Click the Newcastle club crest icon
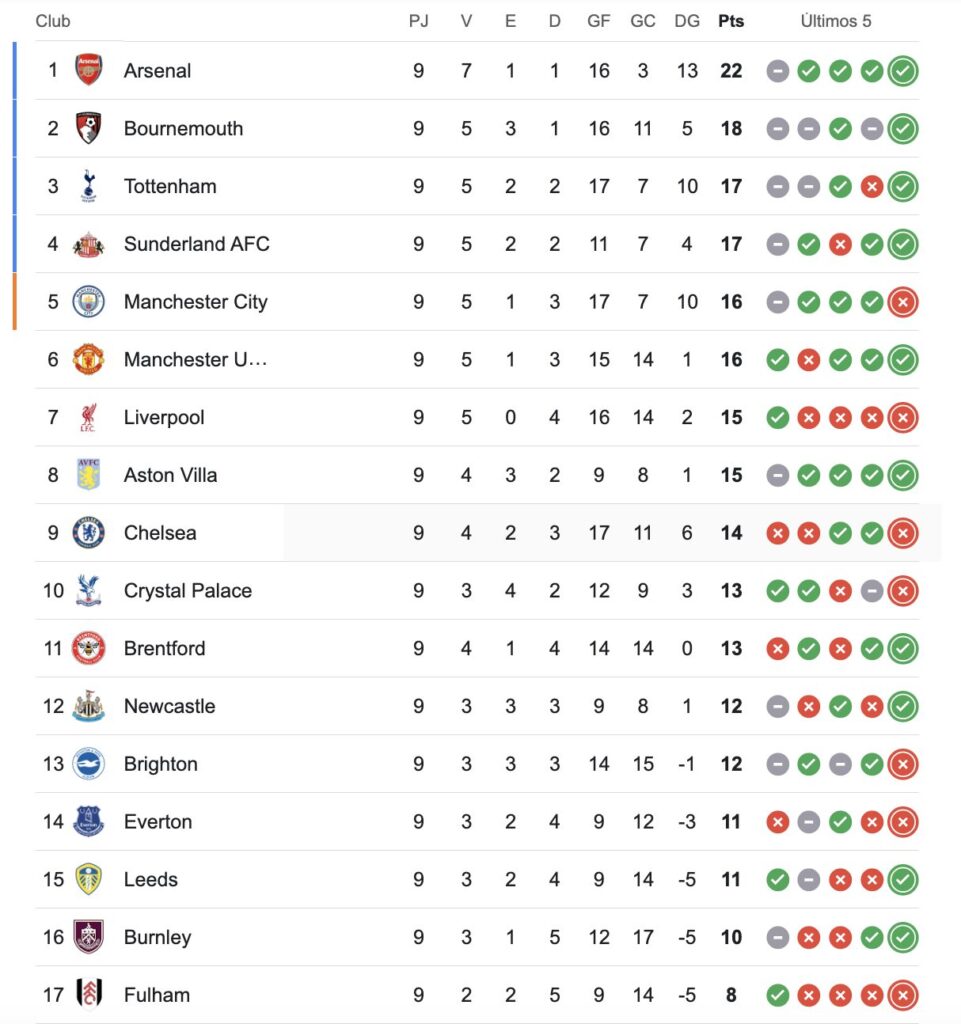The image size is (961, 1024). pyautogui.click(x=89, y=706)
